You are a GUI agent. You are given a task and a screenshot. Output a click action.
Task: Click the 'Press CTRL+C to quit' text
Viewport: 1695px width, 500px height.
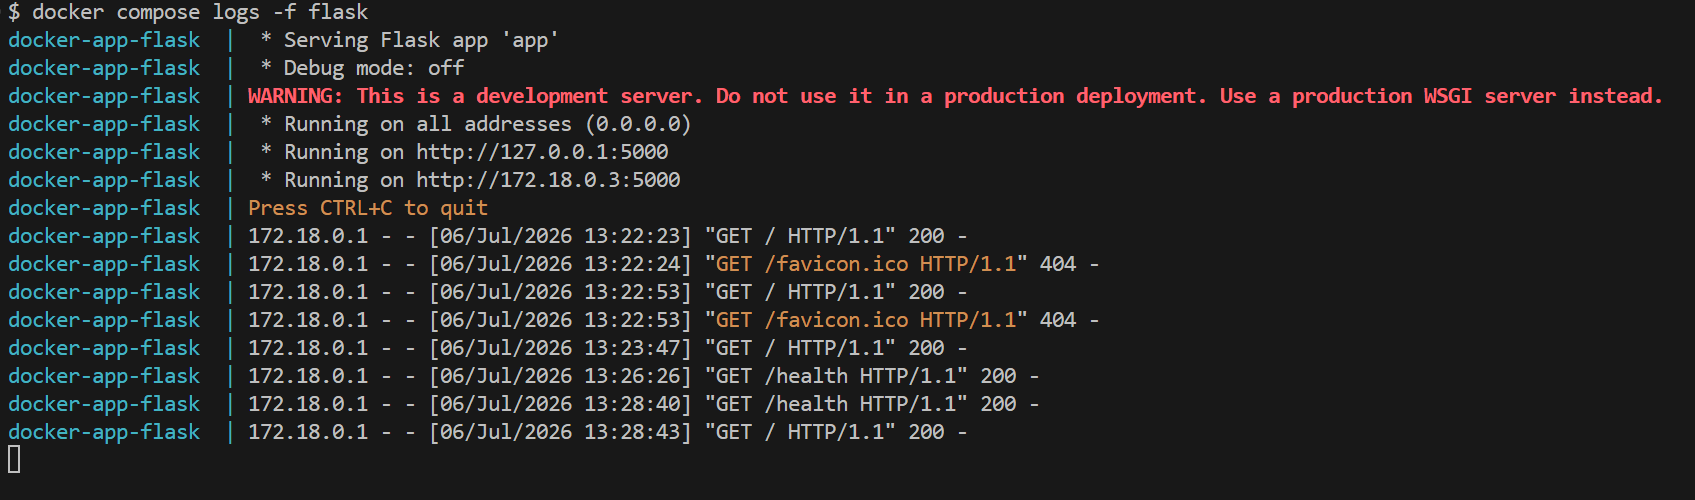pyautogui.click(x=368, y=208)
